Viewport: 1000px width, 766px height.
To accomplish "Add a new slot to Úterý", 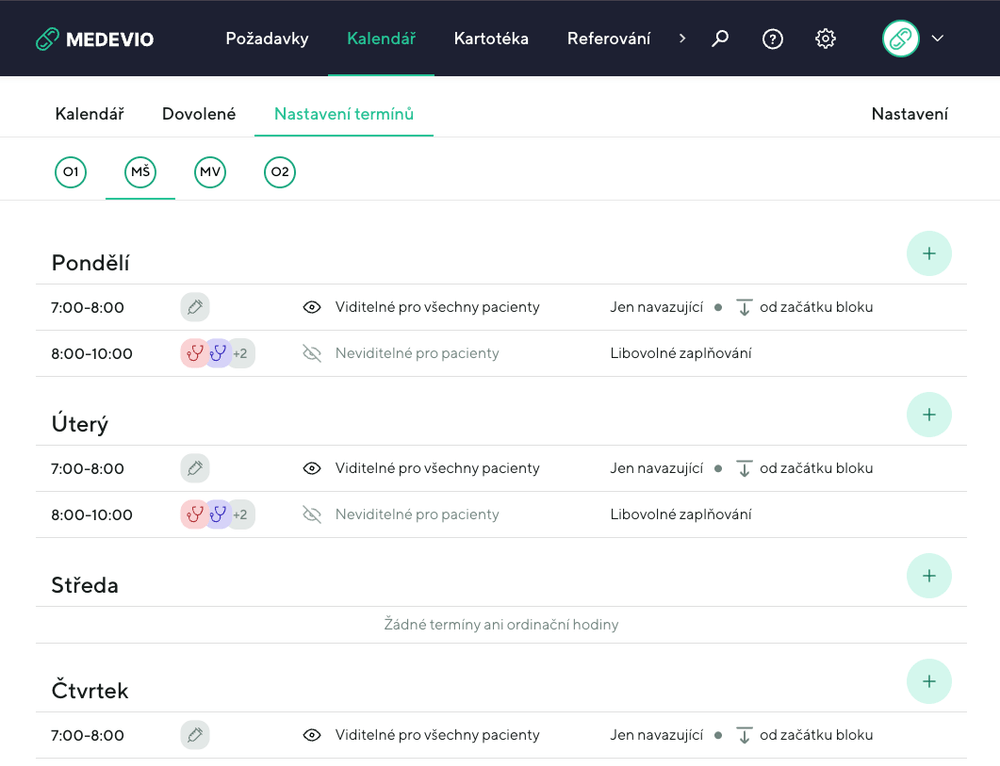I will 928,414.
